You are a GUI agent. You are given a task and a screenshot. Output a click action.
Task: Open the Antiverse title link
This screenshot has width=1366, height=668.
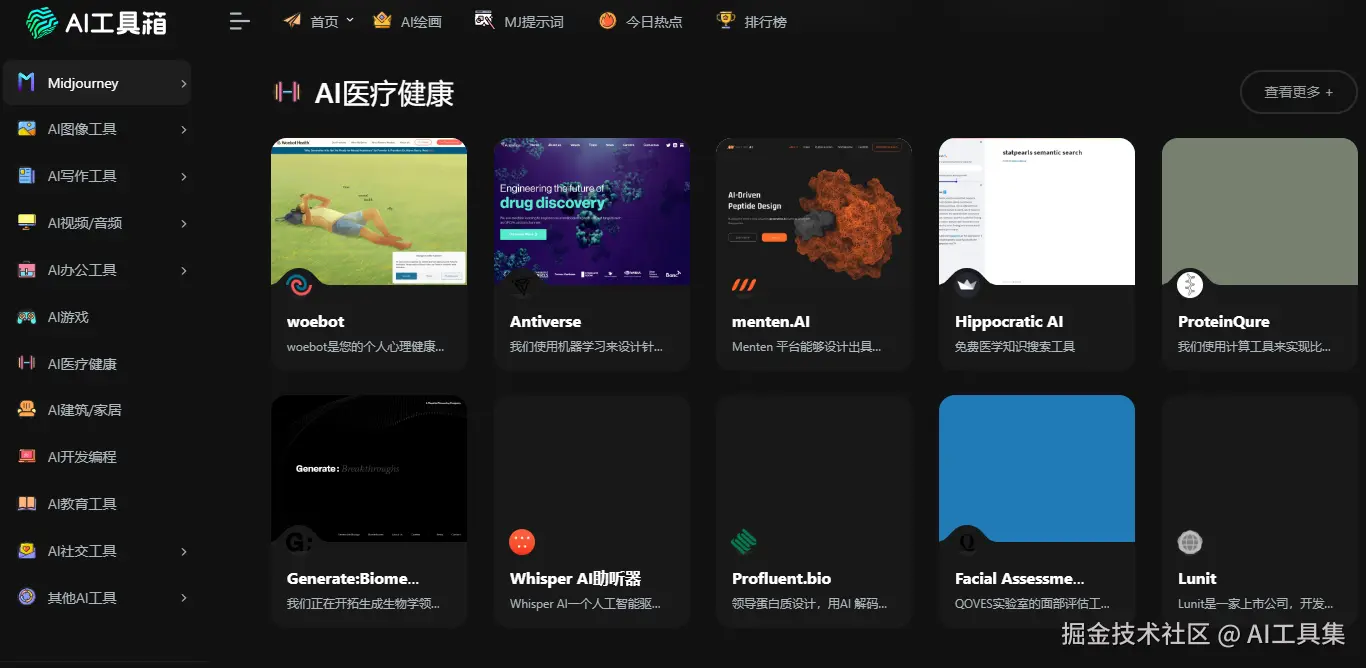pos(545,322)
